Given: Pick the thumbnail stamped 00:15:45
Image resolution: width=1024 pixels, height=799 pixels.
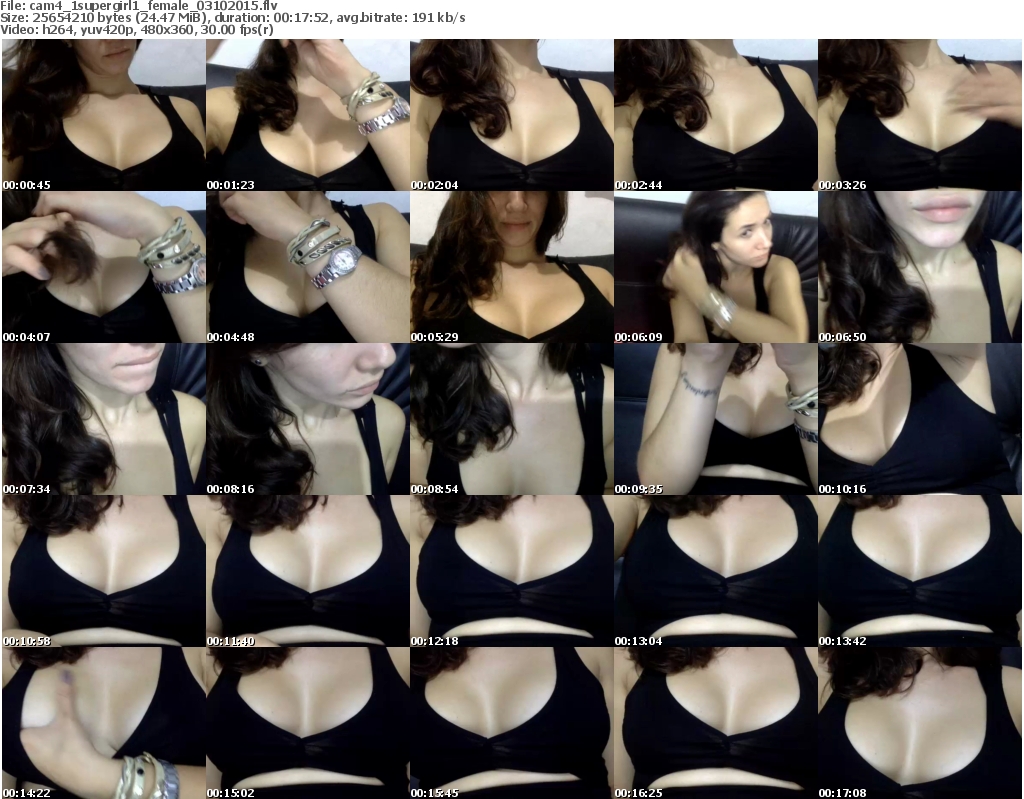Looking at the screenshot, I should pyautogui.click(x=511, y=723).
